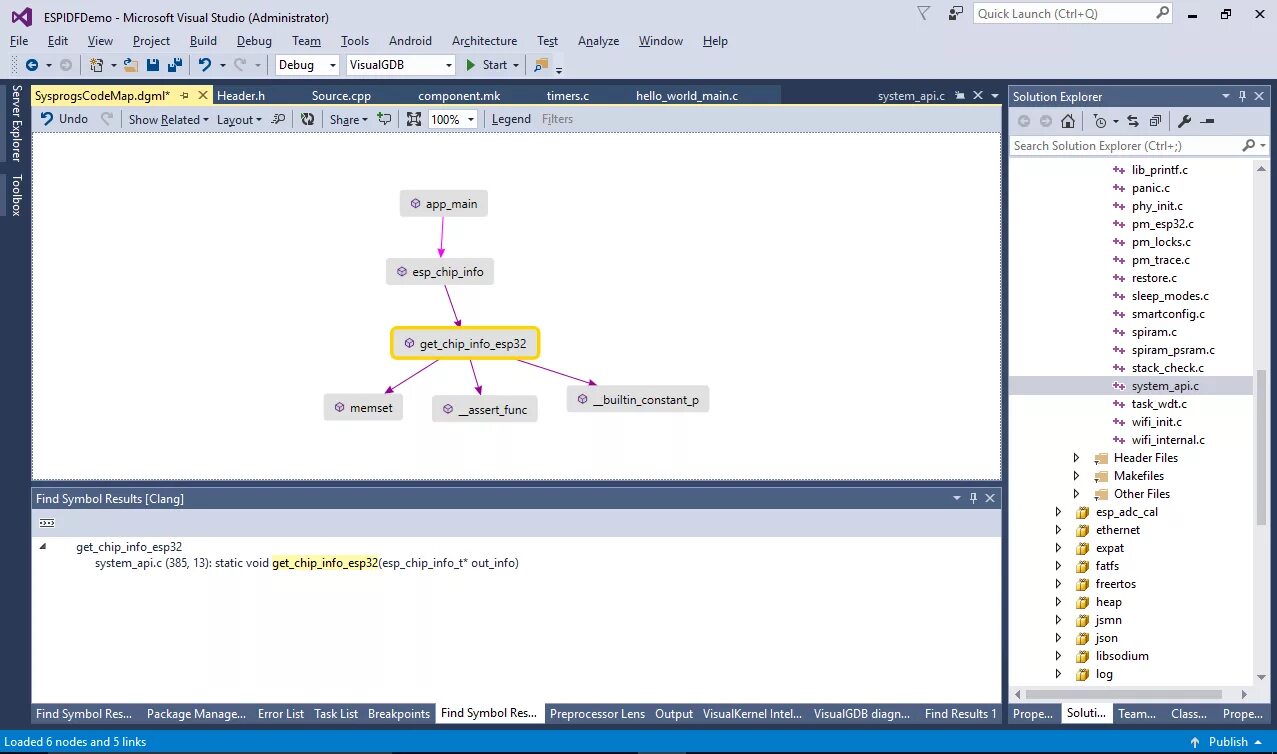The image size is (1277, 754).
Task: Switch to the Preprocessor Lens tab
Action: pyautogui.click(x=597, y=714)
